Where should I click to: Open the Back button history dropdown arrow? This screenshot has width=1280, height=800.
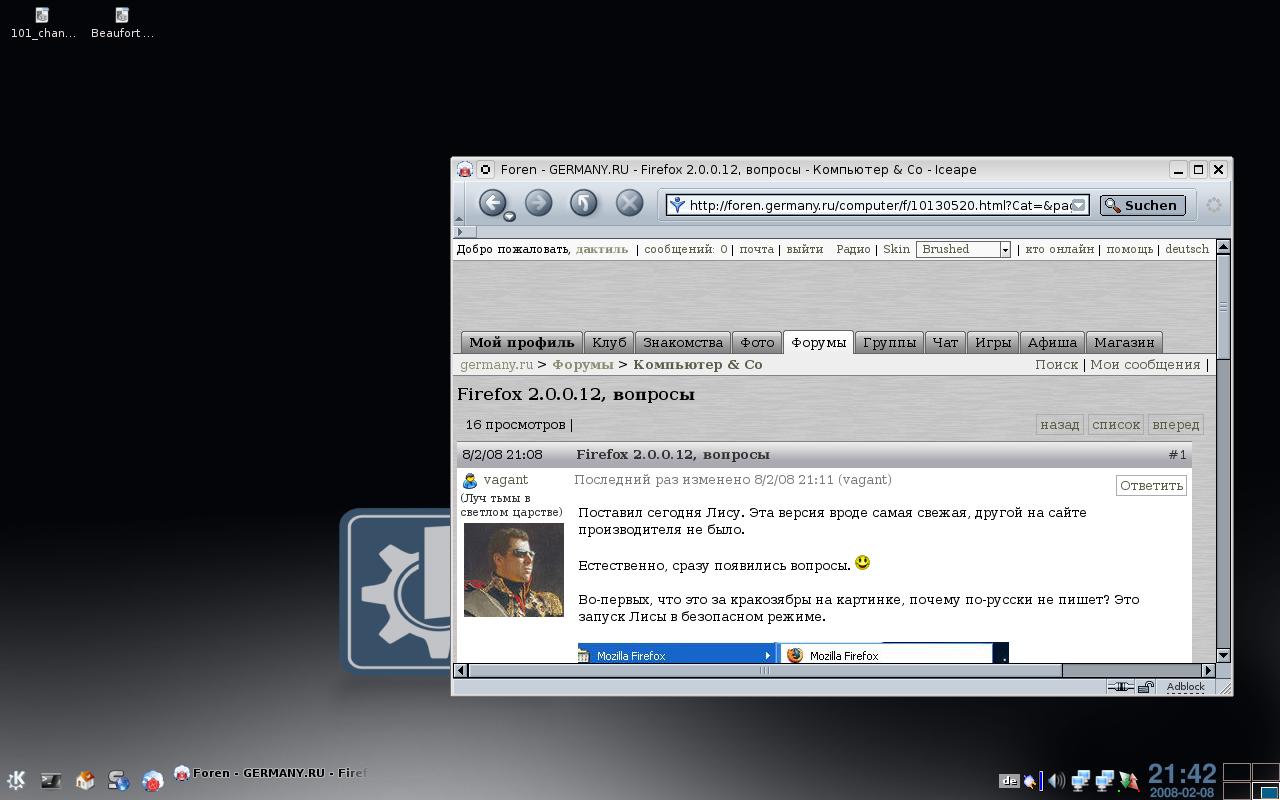(x=509, y=216)
